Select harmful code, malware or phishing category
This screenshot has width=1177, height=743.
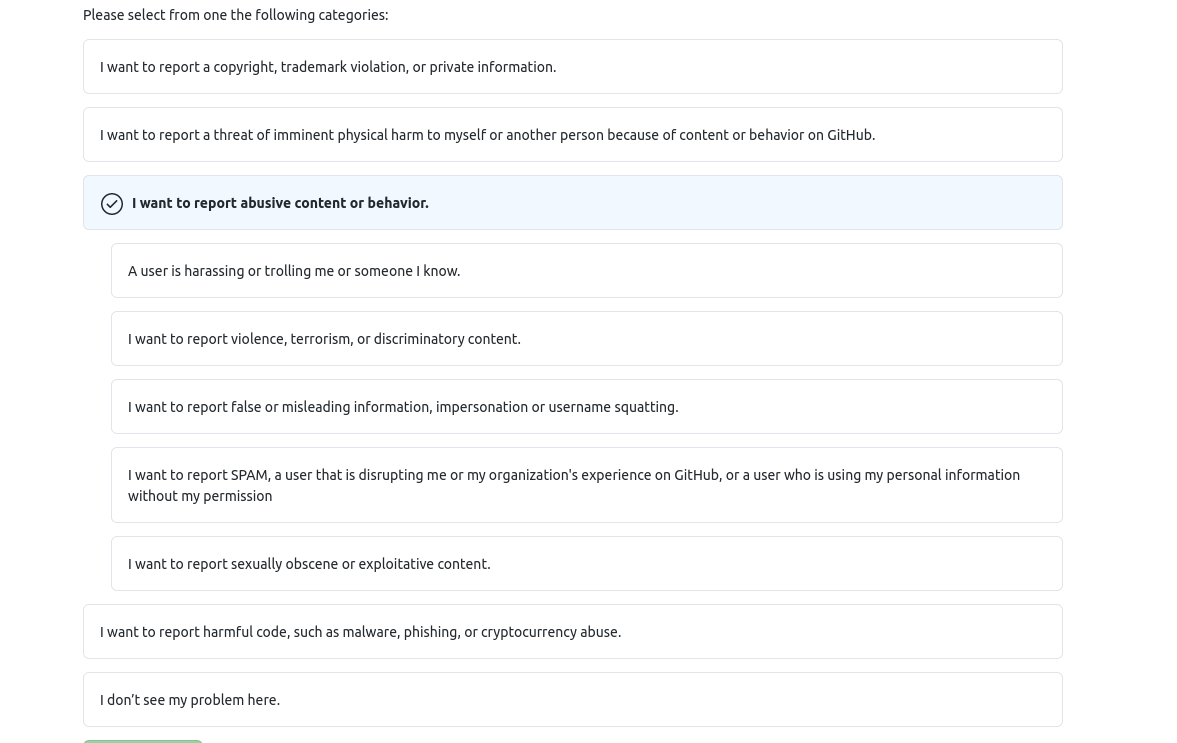[x=573, y=632]
